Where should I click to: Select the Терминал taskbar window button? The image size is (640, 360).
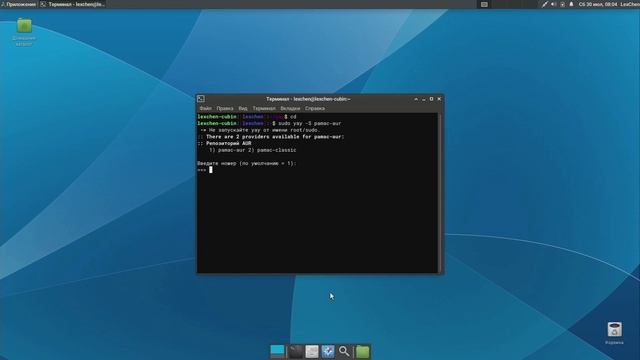pos(73,4)
